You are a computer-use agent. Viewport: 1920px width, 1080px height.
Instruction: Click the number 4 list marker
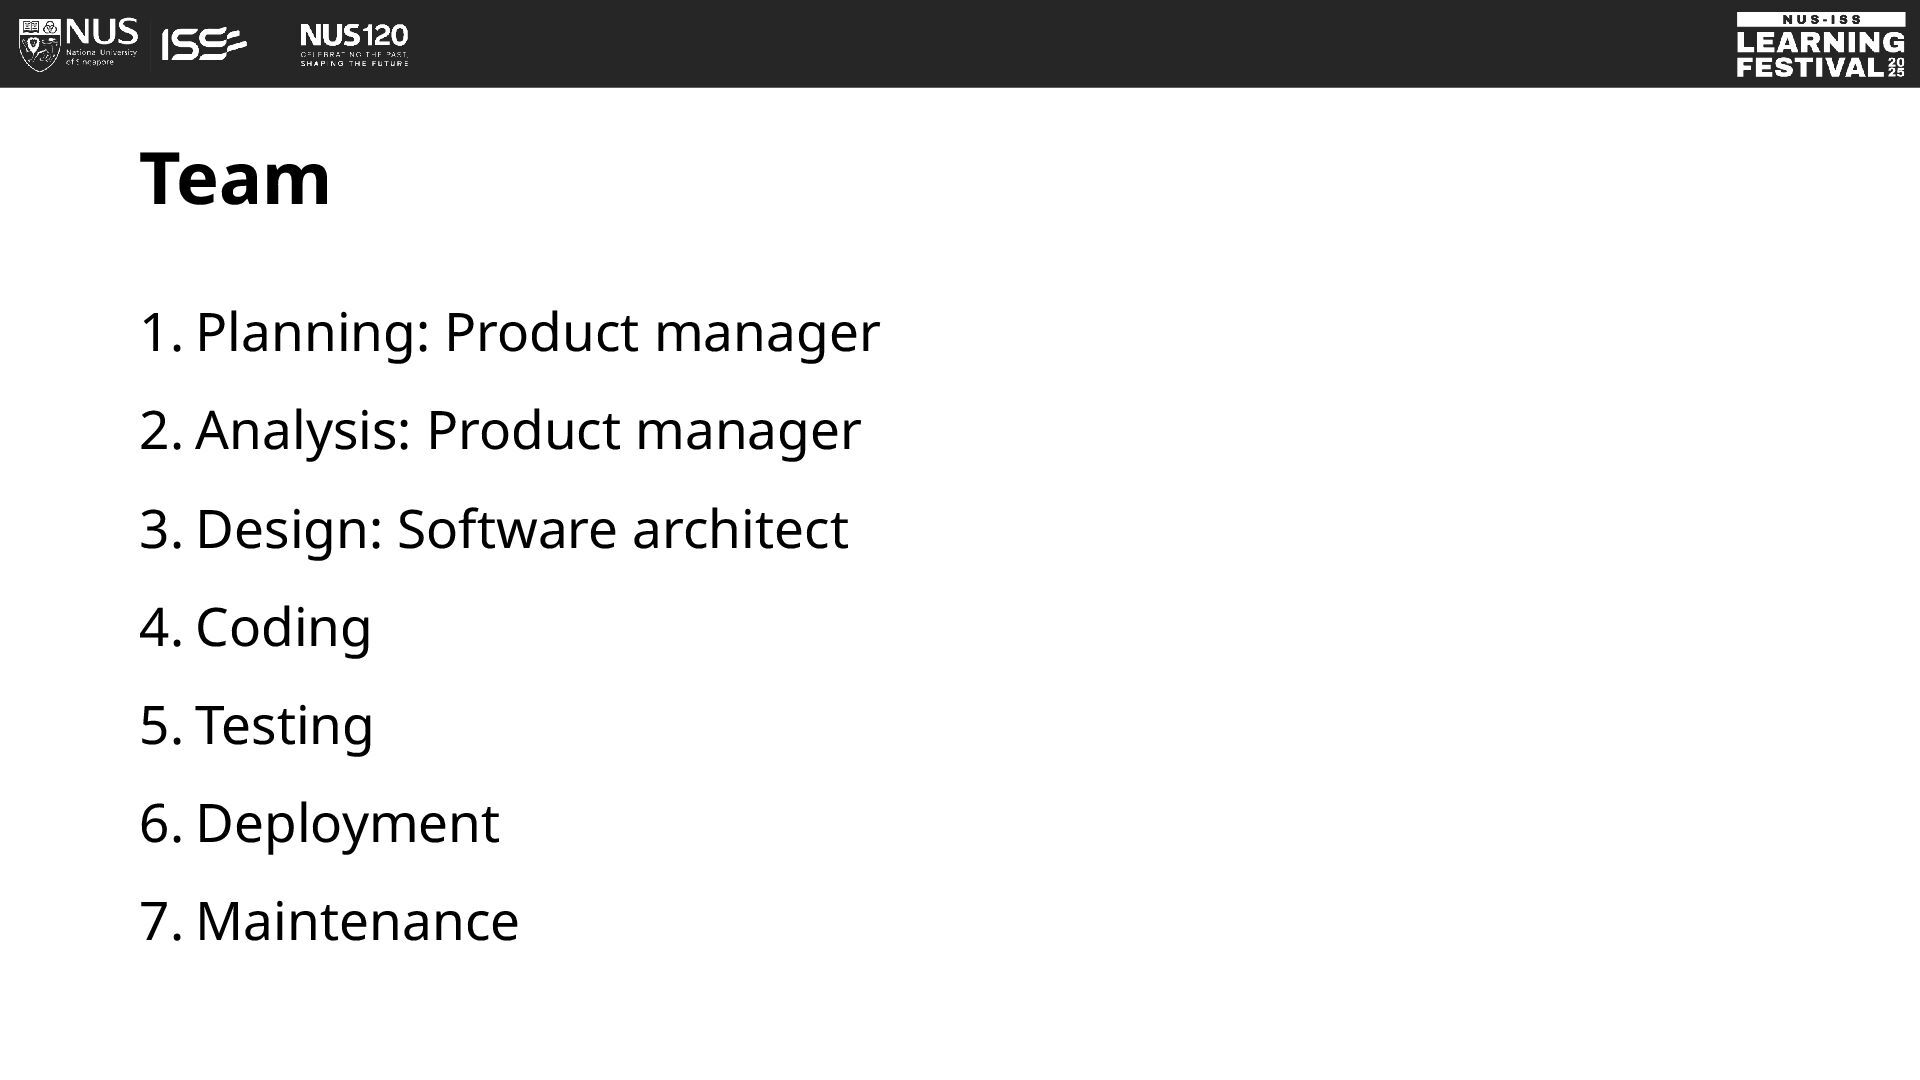[160, 628]
